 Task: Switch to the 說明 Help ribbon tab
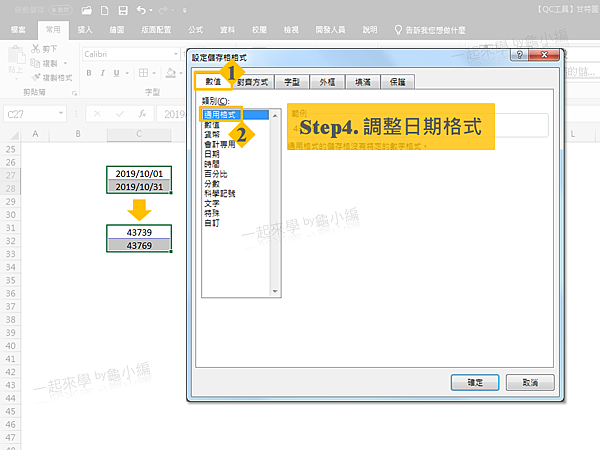pos(370,29)
